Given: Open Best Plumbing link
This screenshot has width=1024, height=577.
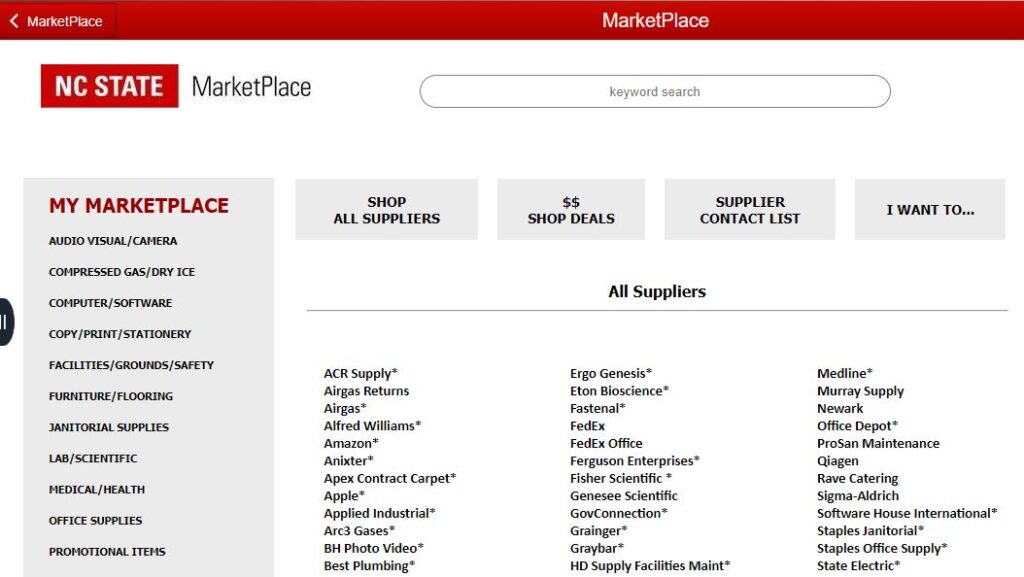Looking at the screenshot, I should [x=369, y=566].
